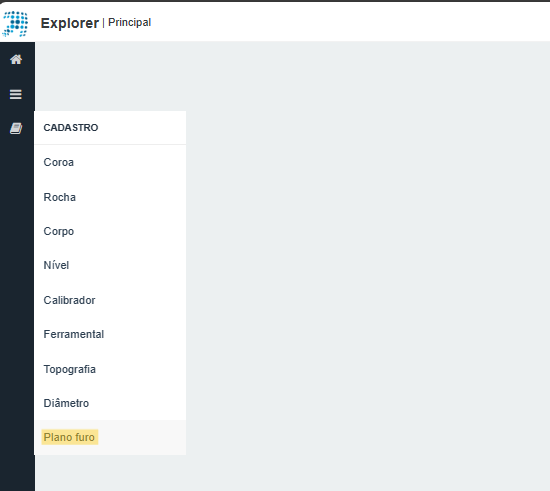The image size is (550, 491).
Task: Click the Explorer title text
Action: coord(70,23)
